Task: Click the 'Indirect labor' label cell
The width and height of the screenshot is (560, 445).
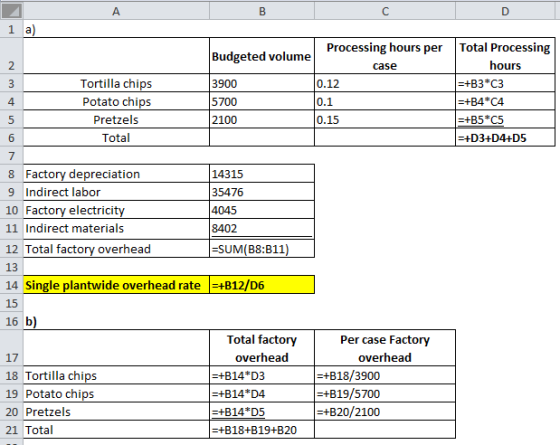Action: (116, 192)
